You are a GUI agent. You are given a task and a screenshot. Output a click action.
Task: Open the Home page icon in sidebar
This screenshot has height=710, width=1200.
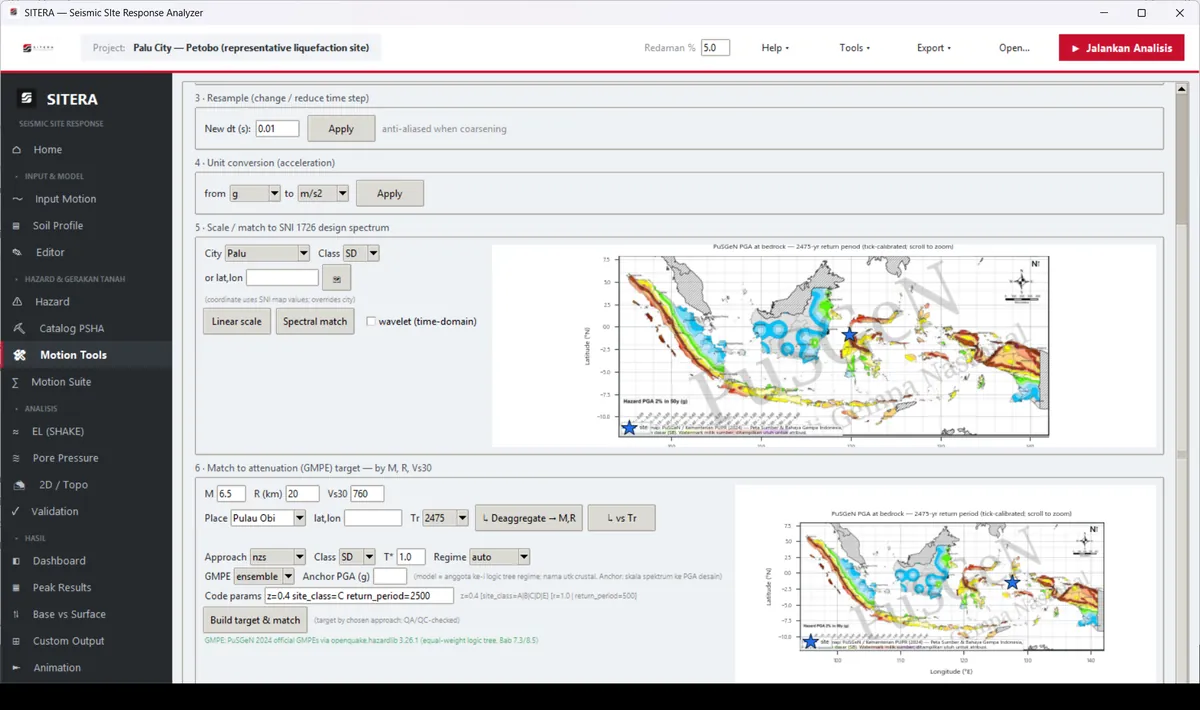point(16,150)
